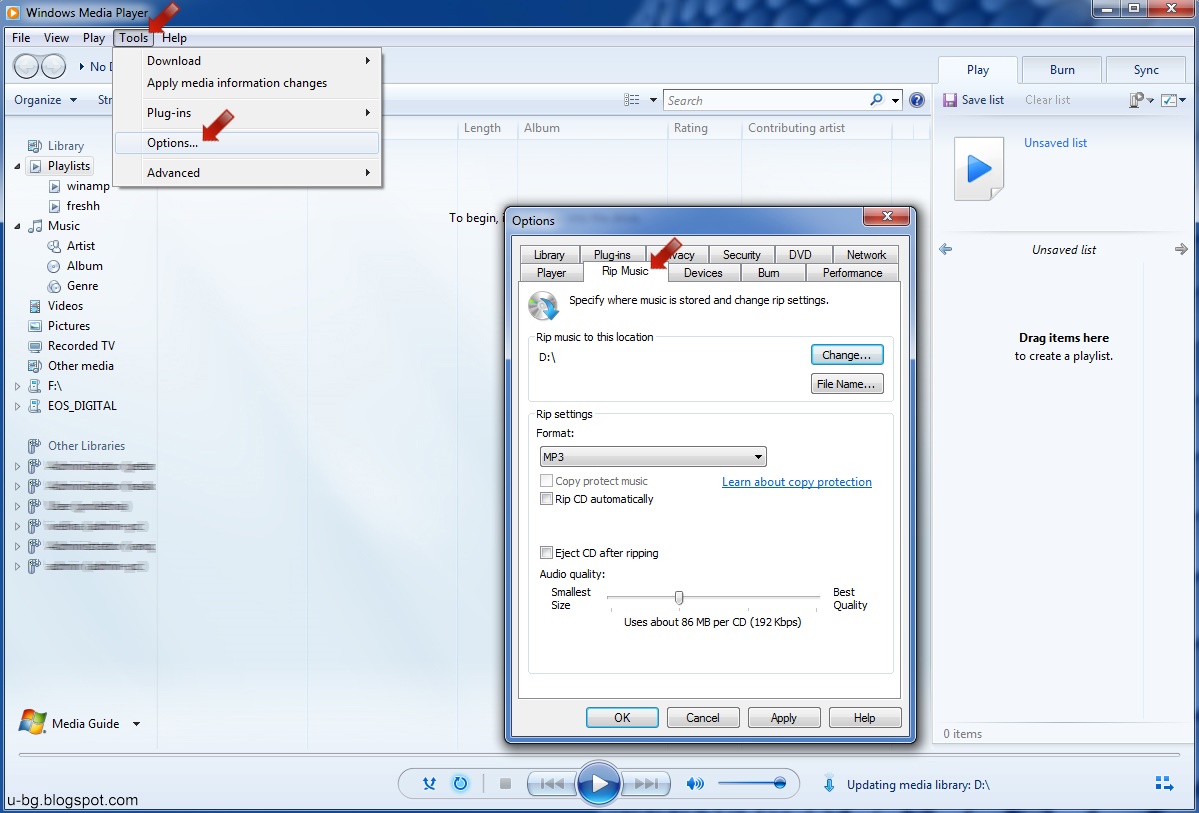This screenshot has height=813, width=1199.
Task: Open Learn about copy protection link
Action: point(797,482)
